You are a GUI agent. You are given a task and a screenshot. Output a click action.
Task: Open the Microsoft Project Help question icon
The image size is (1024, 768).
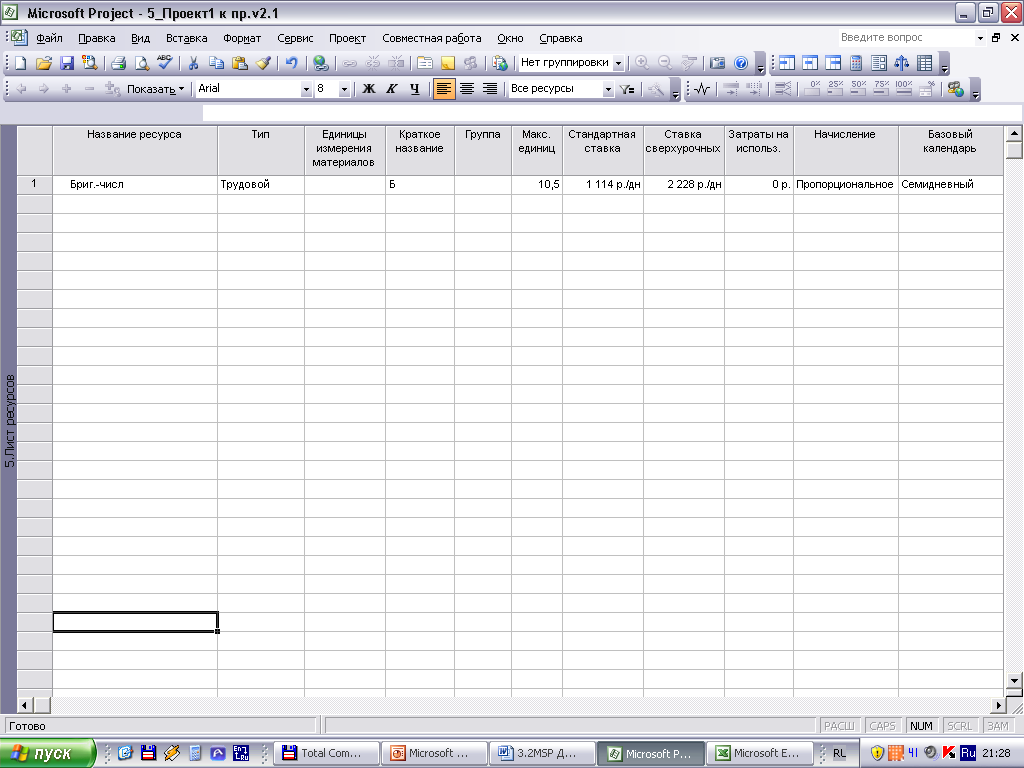point(741,63)
